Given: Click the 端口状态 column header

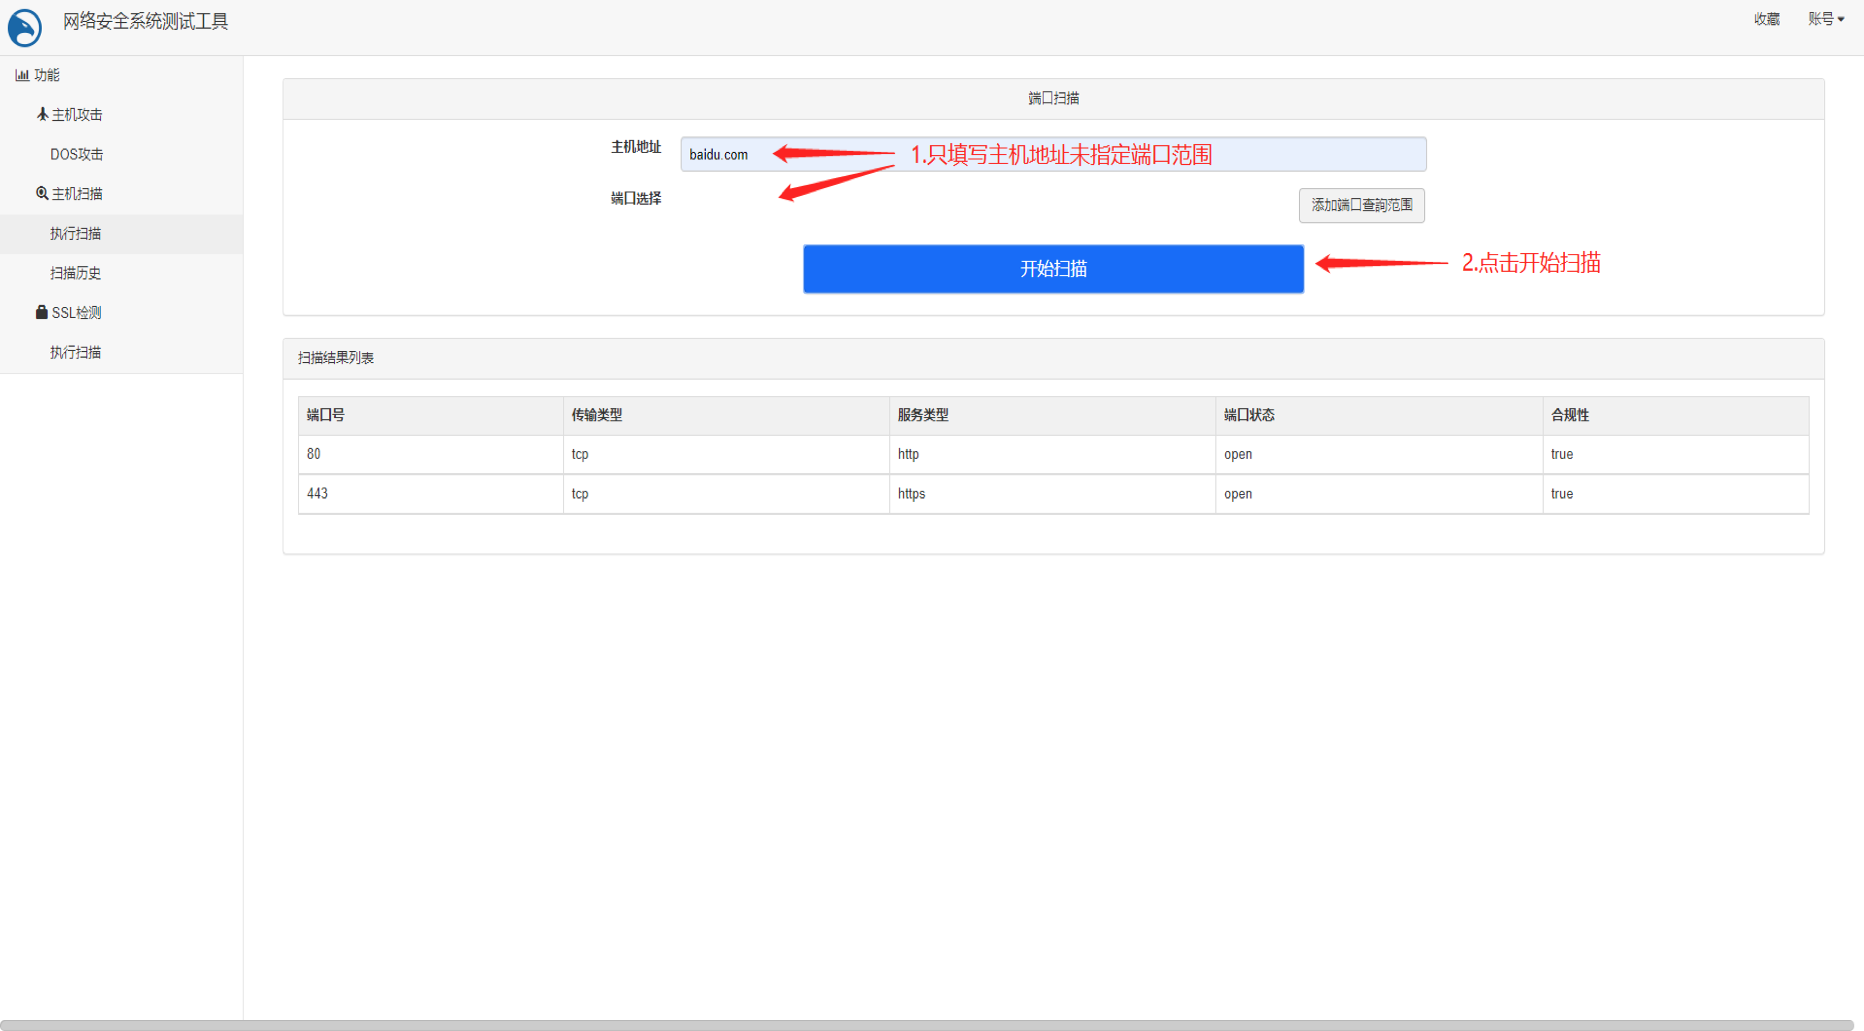Looking at the screenshot, I should coord(1249,415).
